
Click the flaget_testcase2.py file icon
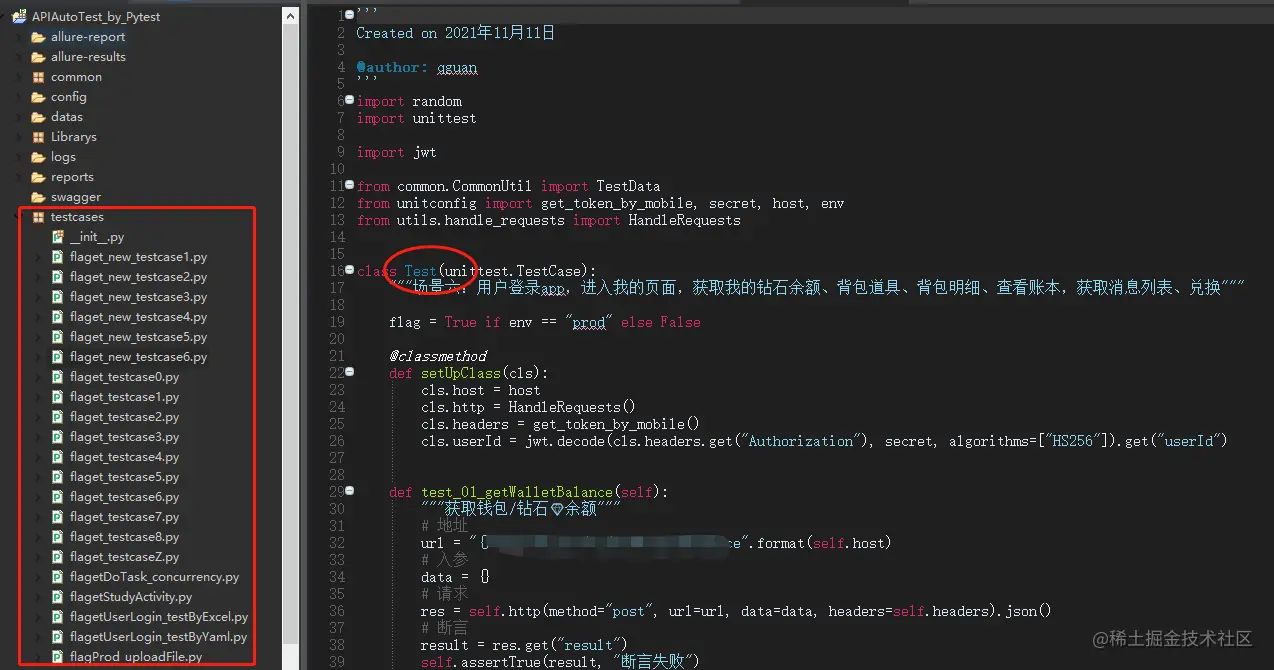click(x=58, y=417)
